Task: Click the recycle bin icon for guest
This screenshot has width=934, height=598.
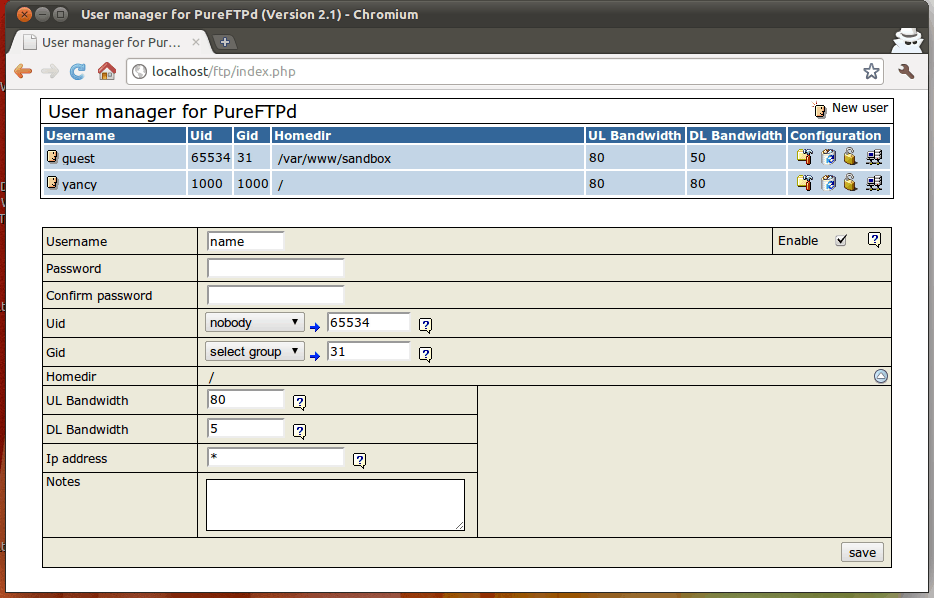Action: 828,157
